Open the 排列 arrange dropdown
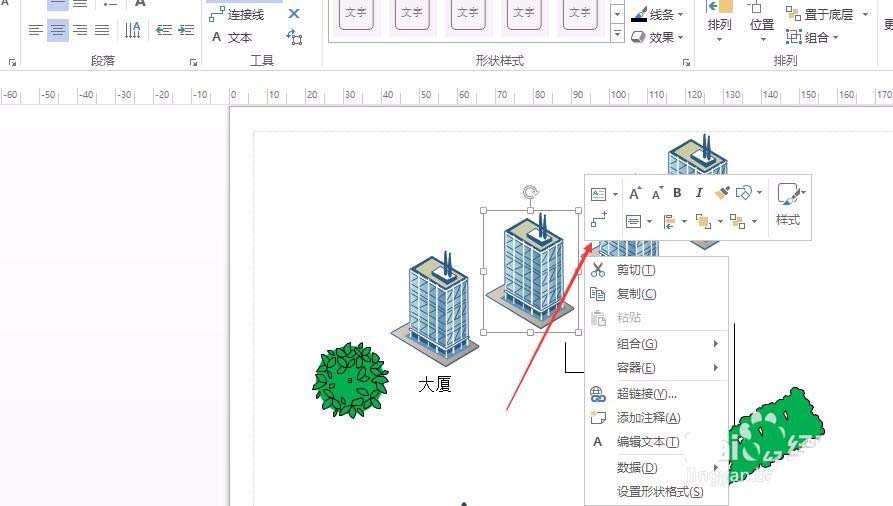The width and height of the screenshot is (893, 506). click(x=719, y=24)
